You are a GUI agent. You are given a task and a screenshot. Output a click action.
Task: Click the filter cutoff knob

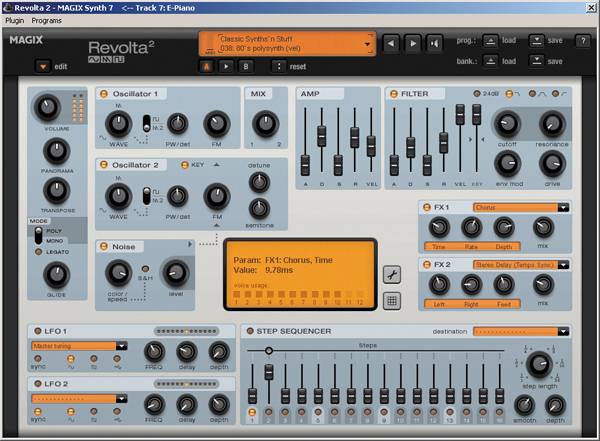(507, 124)
